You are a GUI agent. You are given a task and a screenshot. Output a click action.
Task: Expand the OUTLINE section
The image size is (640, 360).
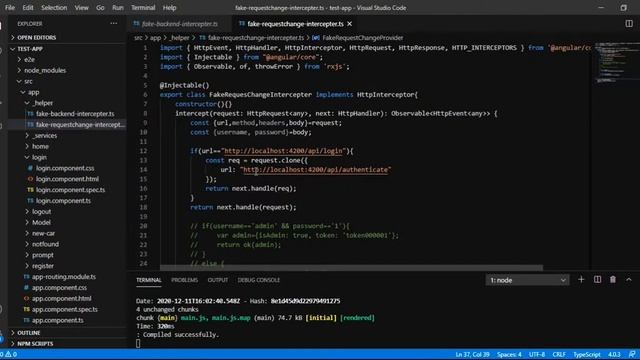pyautogui.click(x=29, y=333)
